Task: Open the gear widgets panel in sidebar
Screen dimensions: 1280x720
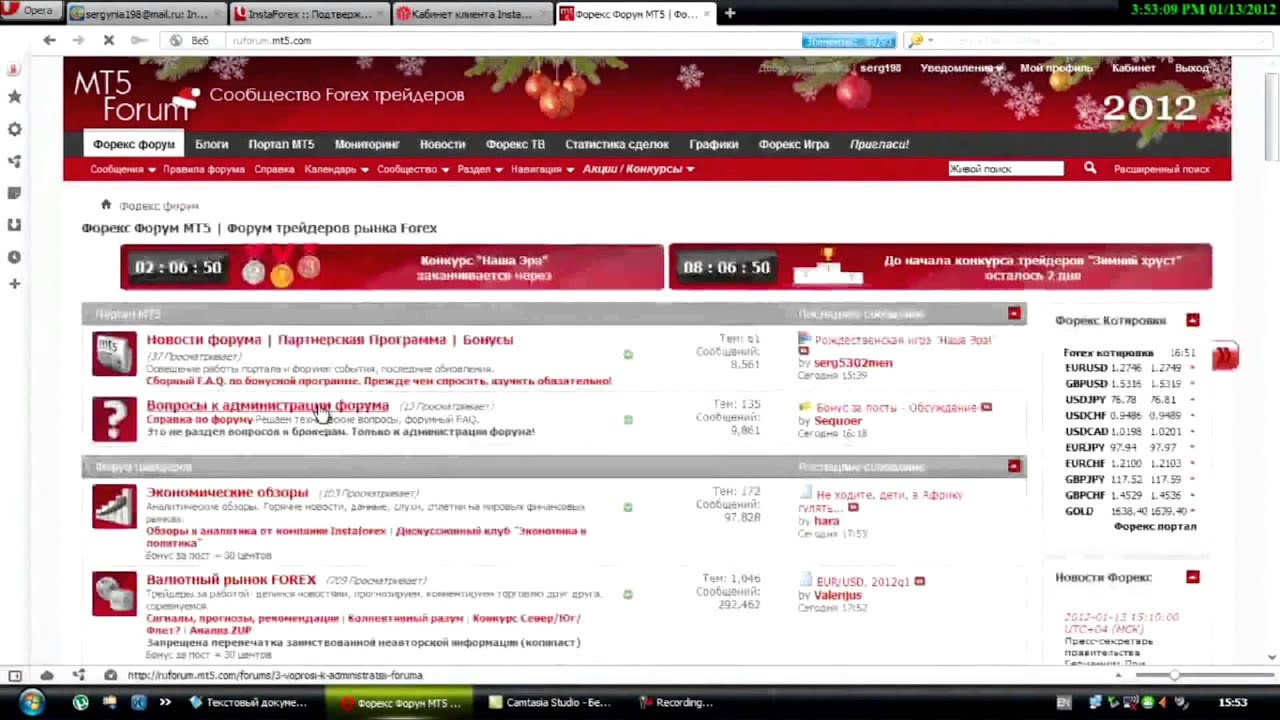Action: pos(14,129)
